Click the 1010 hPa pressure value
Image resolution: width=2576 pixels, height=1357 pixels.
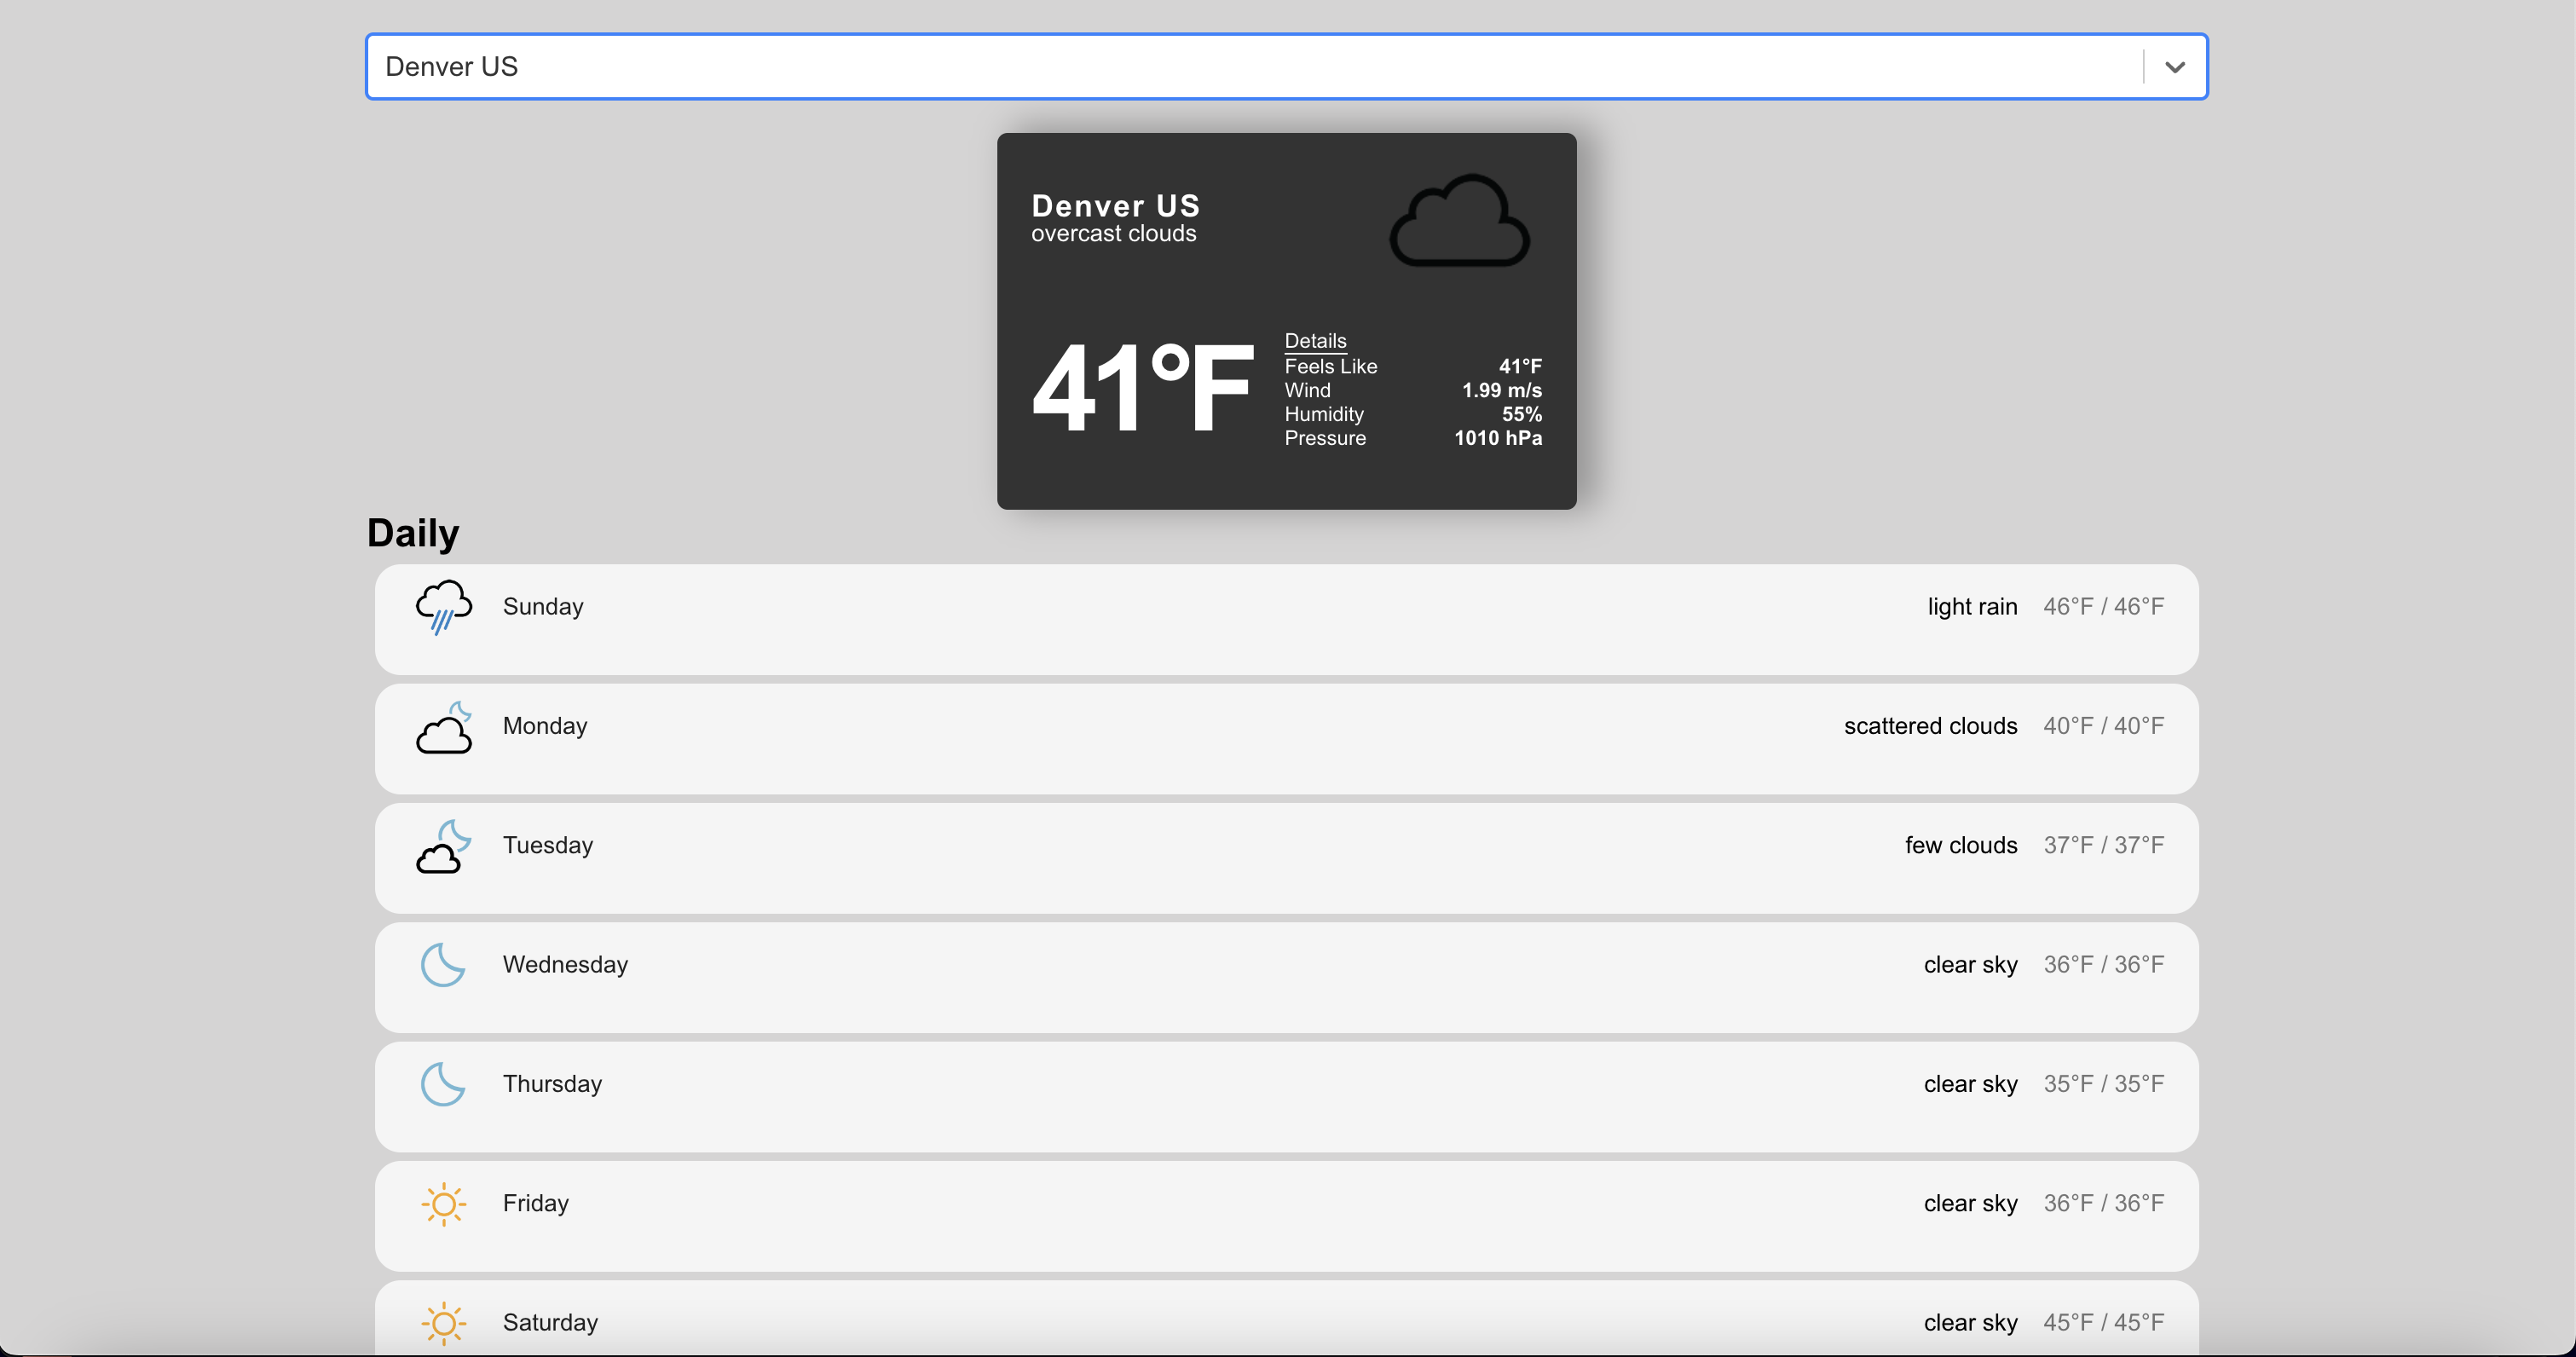click(x=1497, y=438)
